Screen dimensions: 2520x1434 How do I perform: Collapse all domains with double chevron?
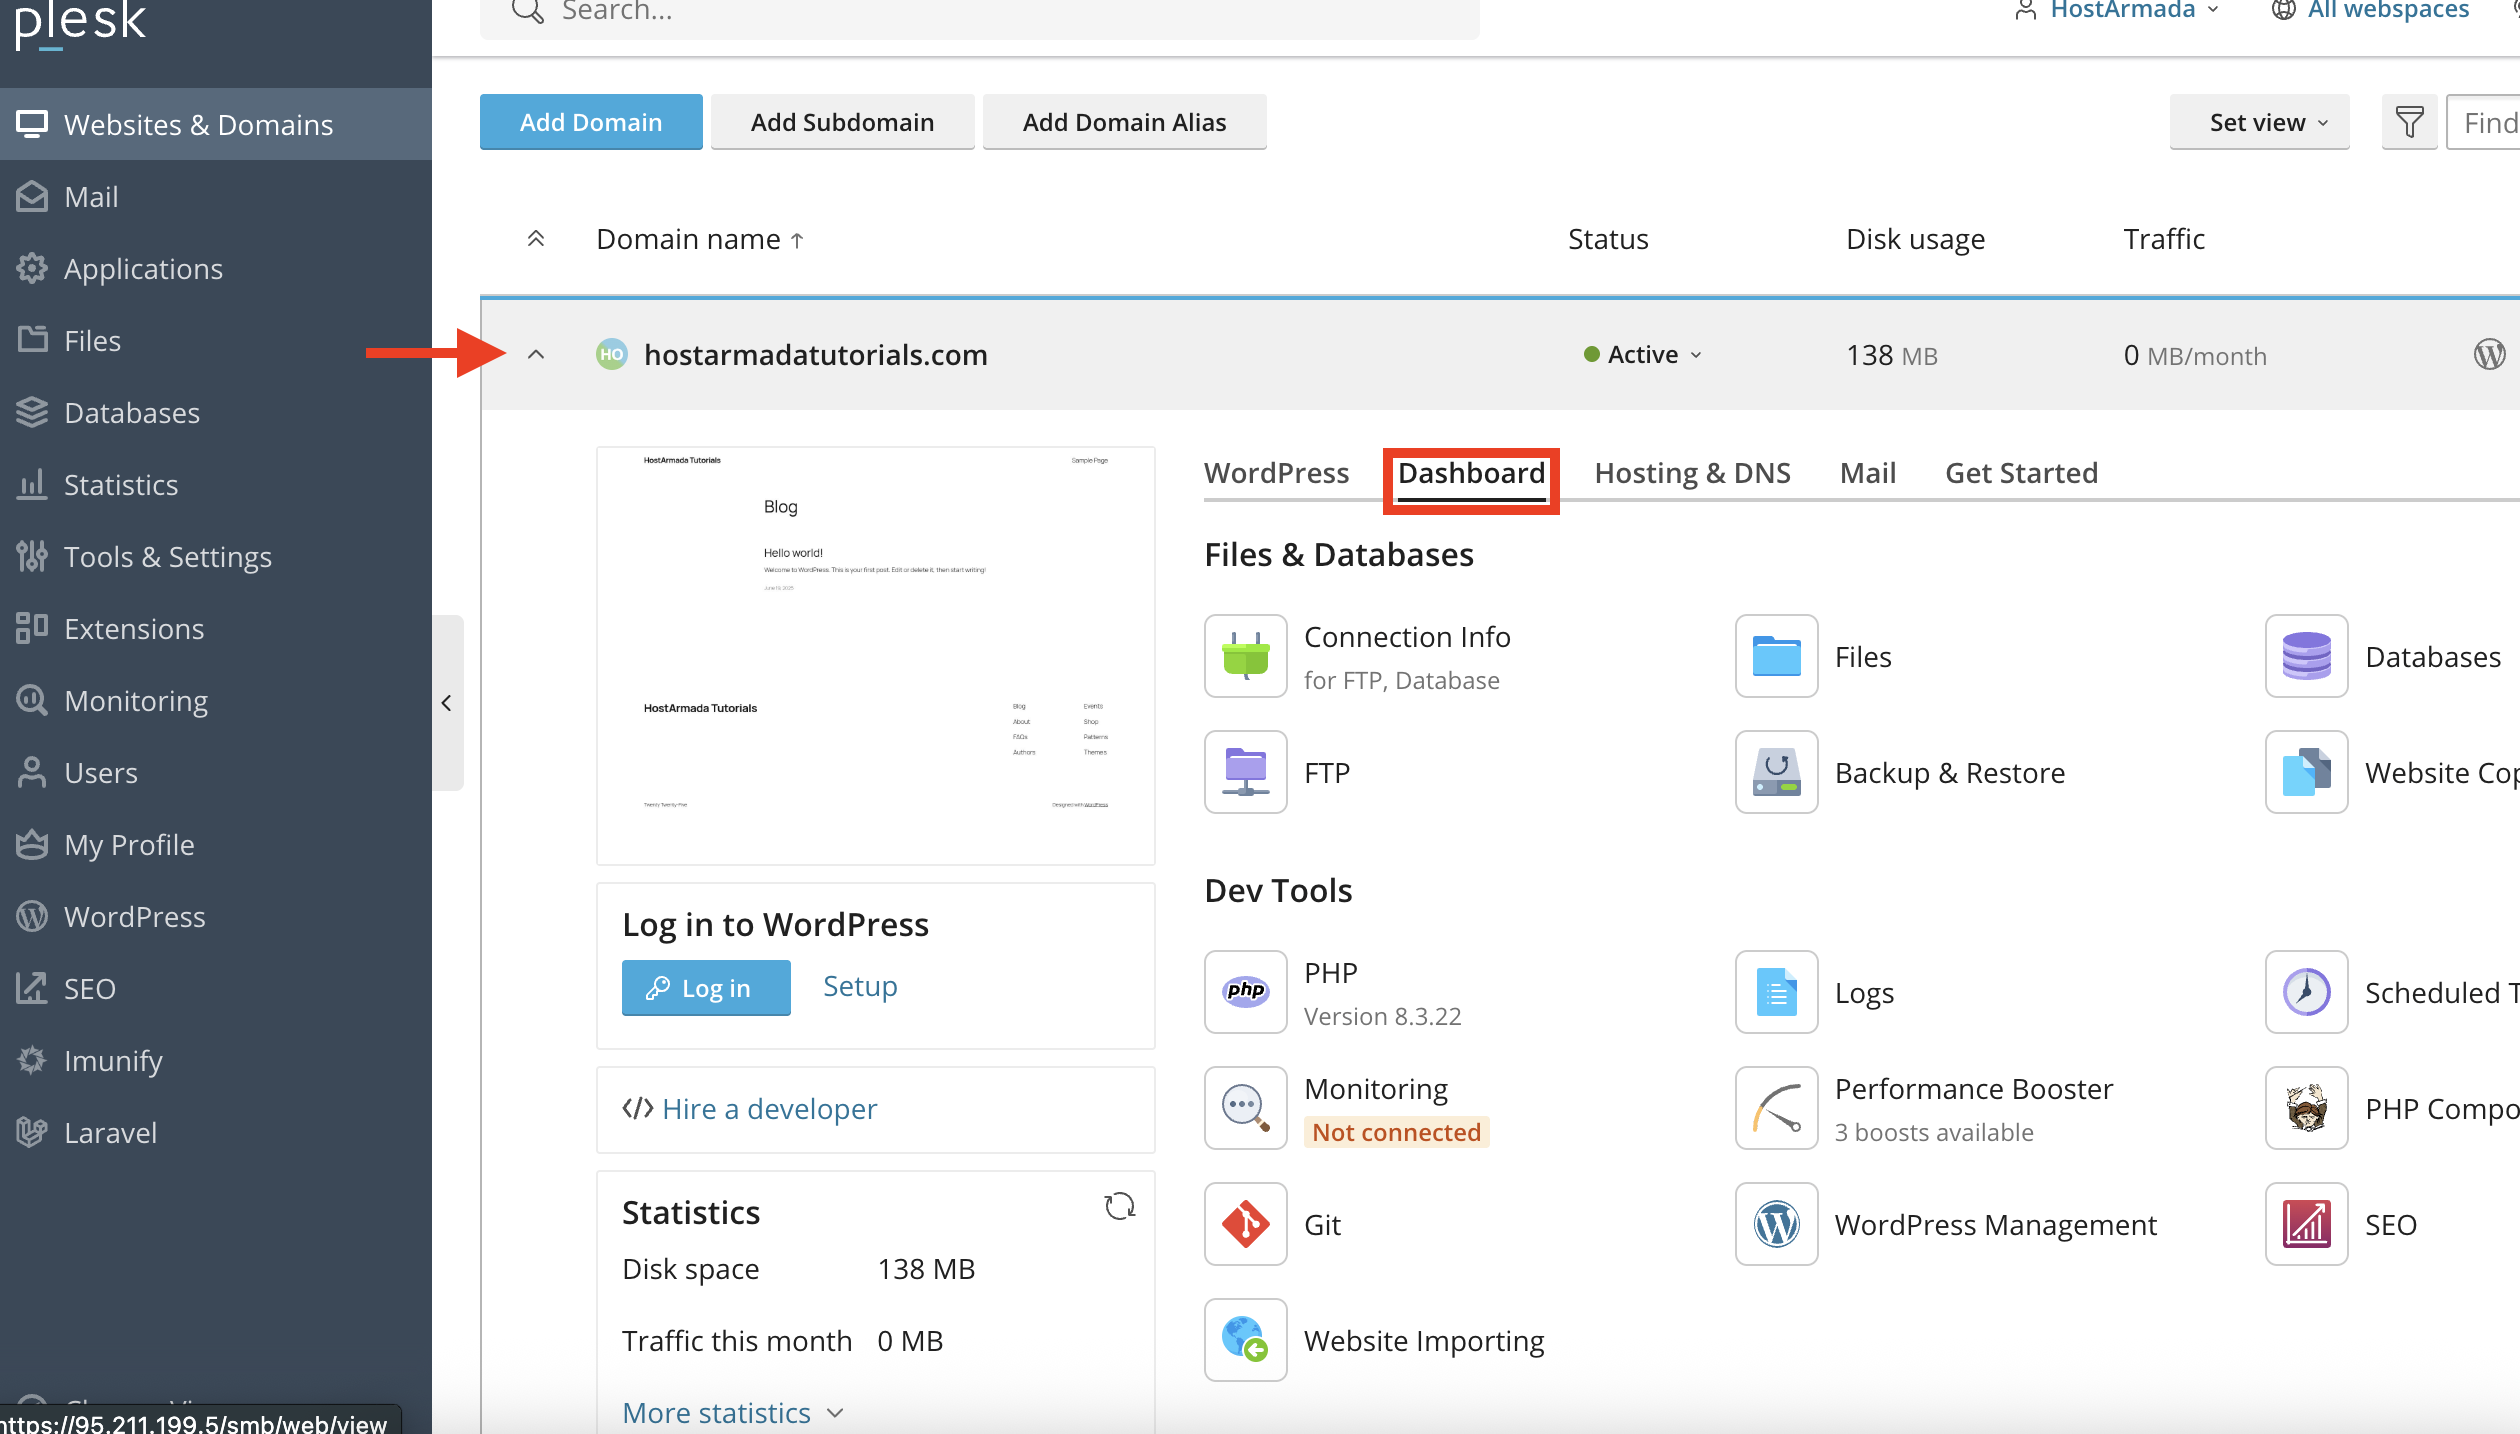pyautogui.click(x=536, y=239)
